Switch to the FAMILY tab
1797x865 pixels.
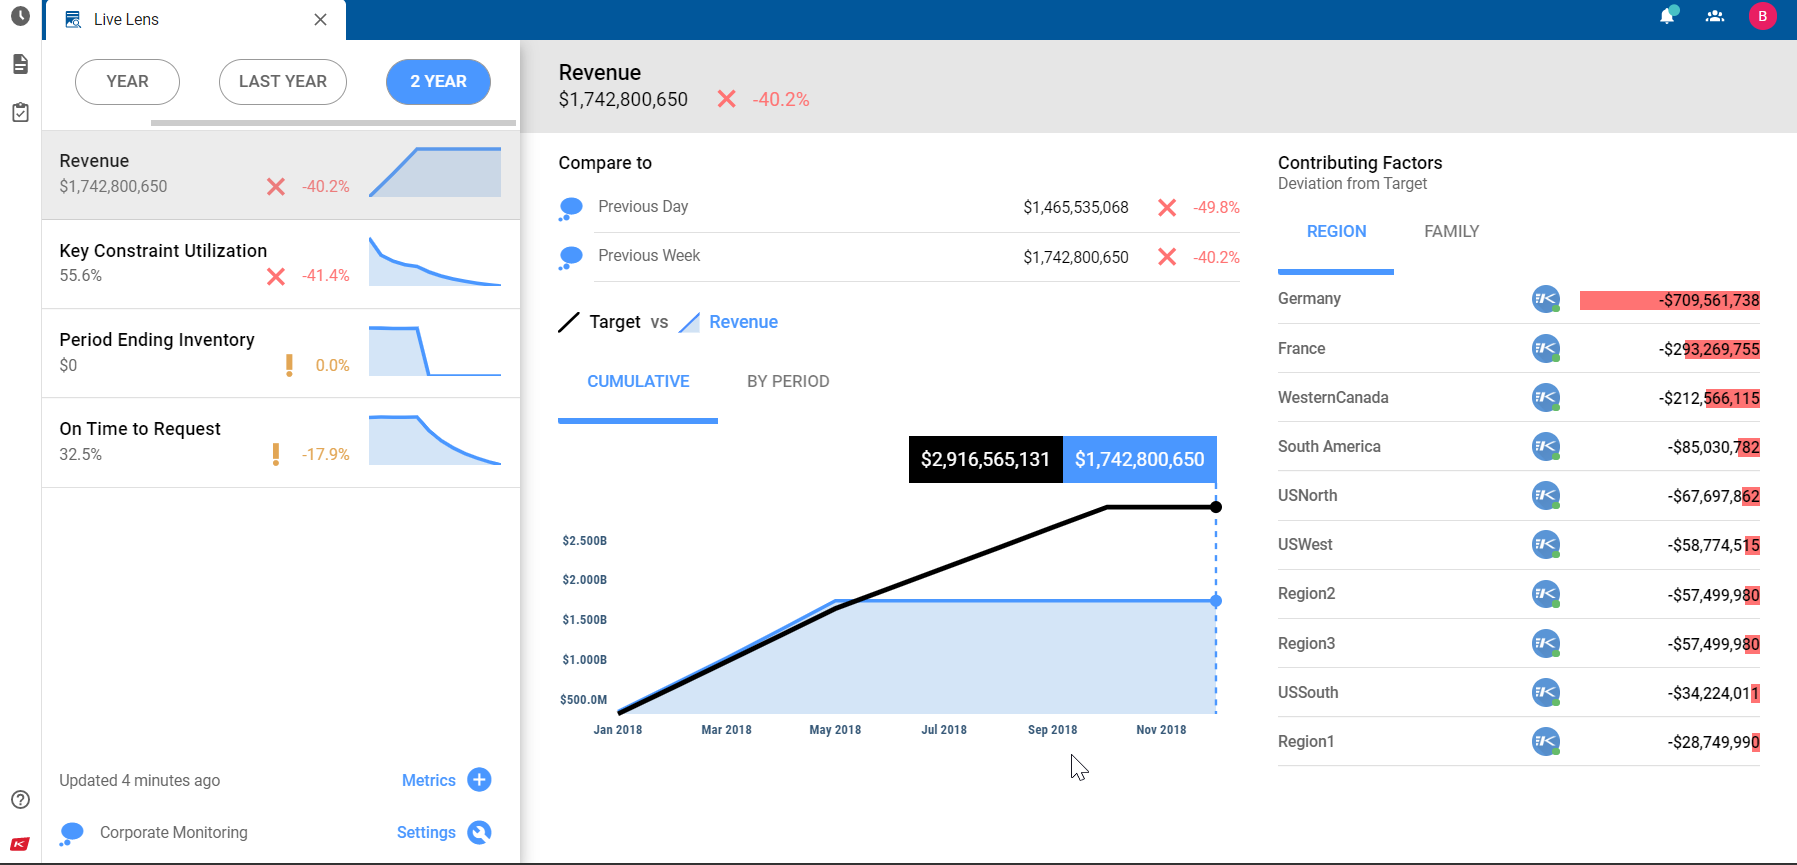click(x=1451, y=231)
